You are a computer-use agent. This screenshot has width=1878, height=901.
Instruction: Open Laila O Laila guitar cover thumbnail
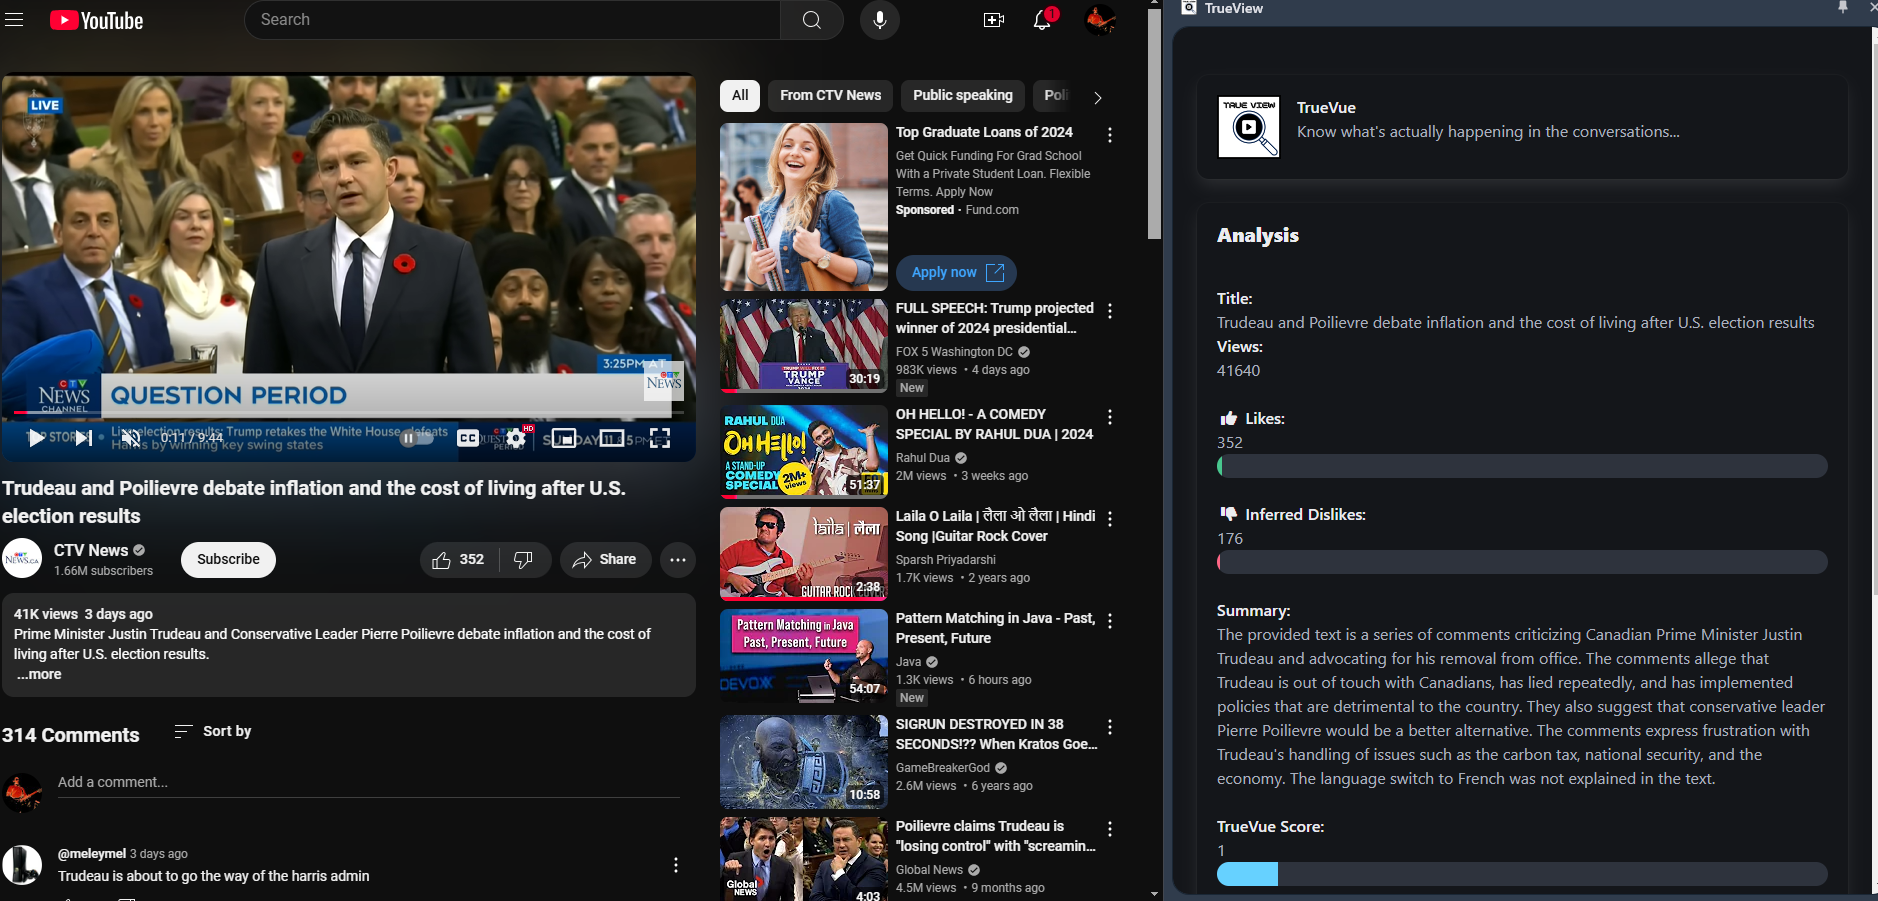pos(804,554)
